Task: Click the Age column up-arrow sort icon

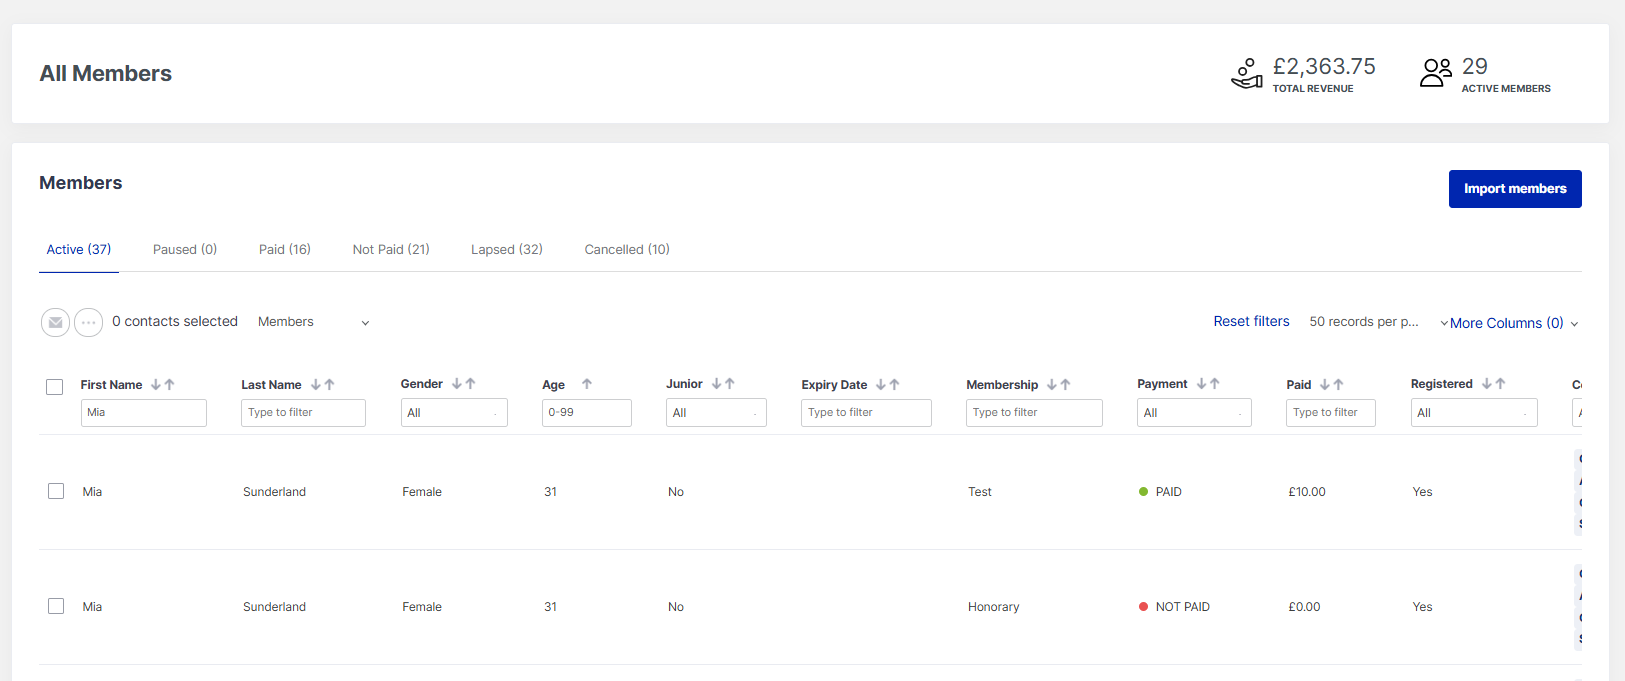Action: pos(587,384)
